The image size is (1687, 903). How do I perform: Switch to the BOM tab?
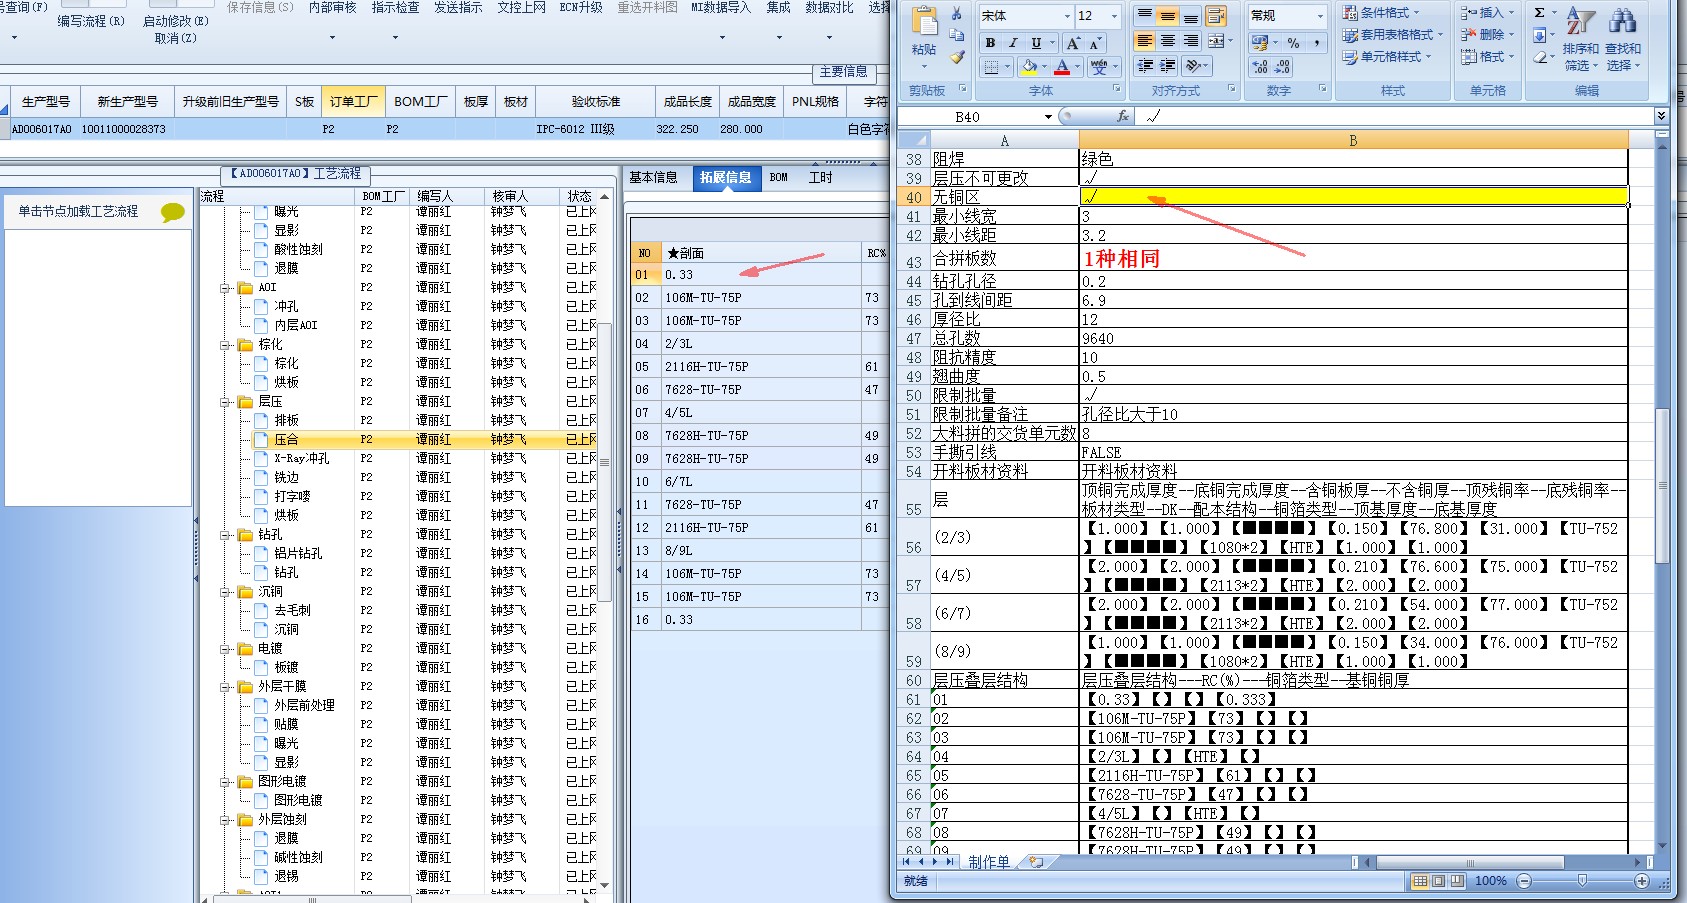click(x=779, y=178)
